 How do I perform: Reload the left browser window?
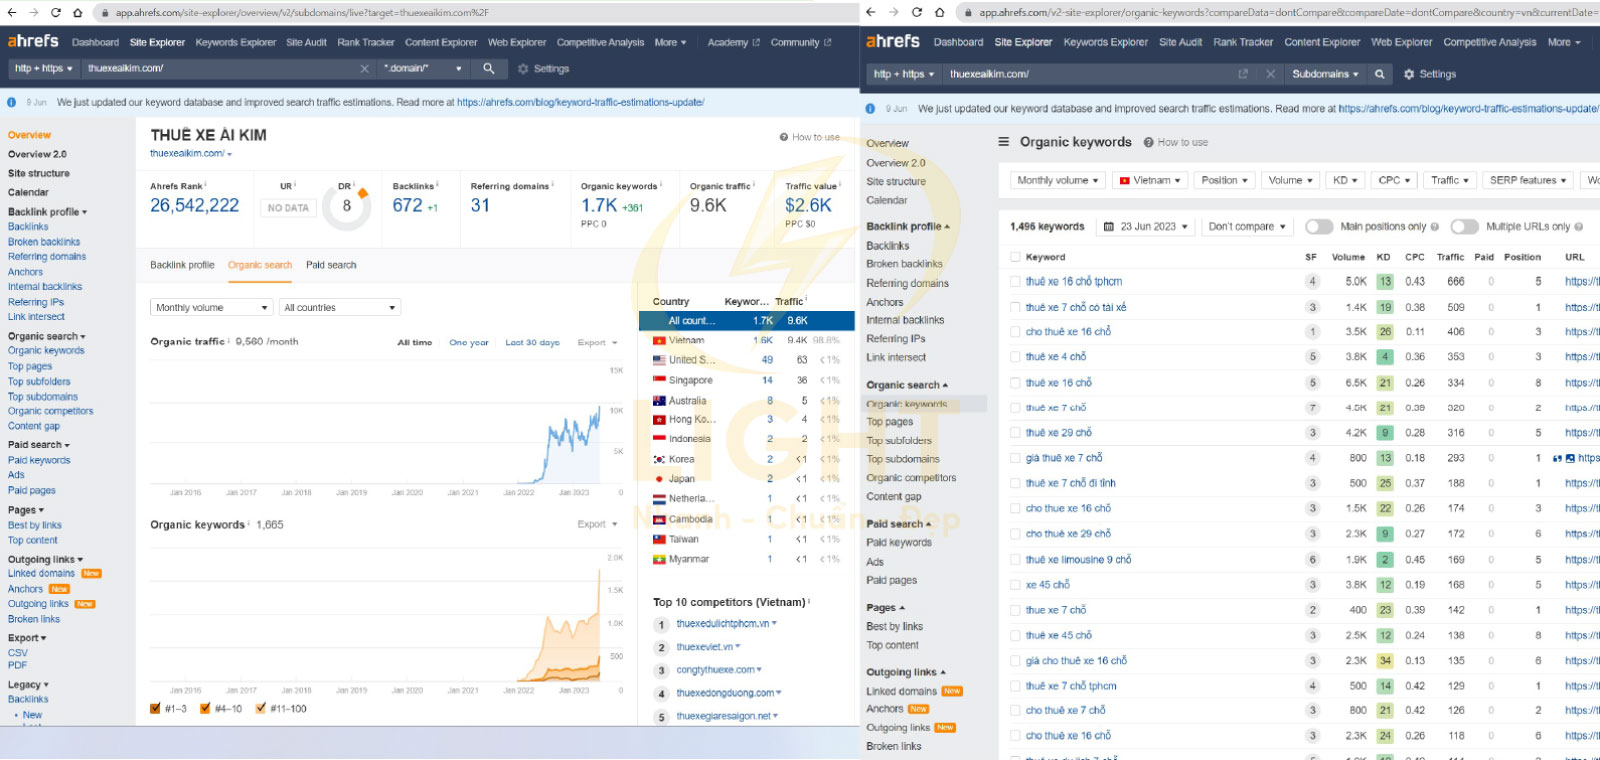pyautogui.click(x=55, y=12)
